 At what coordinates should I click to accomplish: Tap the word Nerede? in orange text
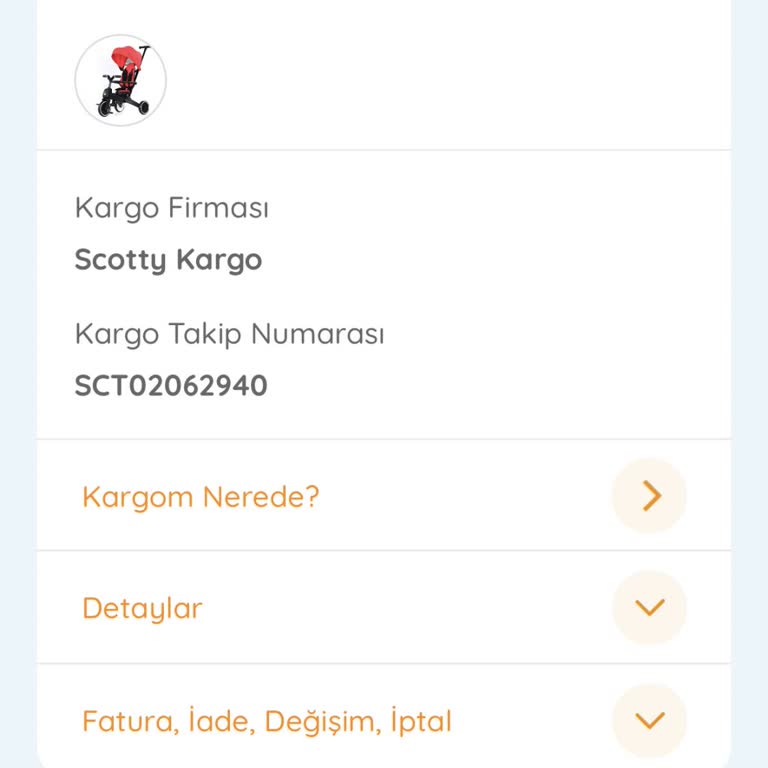point(261,497)
